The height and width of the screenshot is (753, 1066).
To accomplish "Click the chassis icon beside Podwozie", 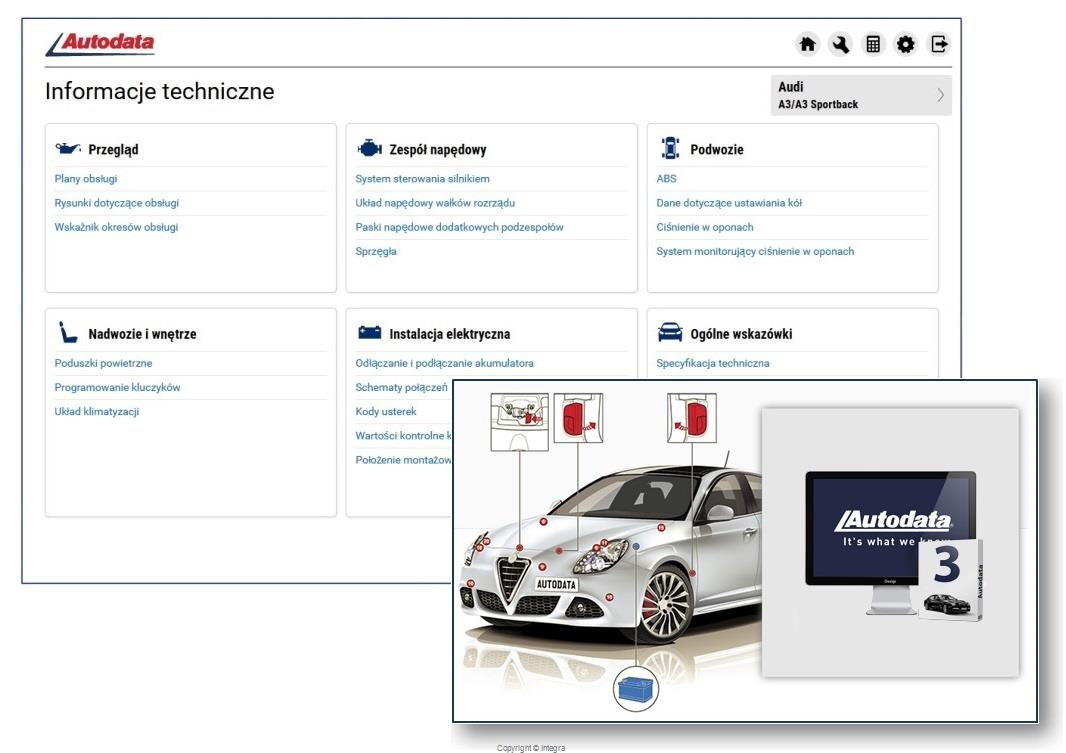I will tap(670, 147).
